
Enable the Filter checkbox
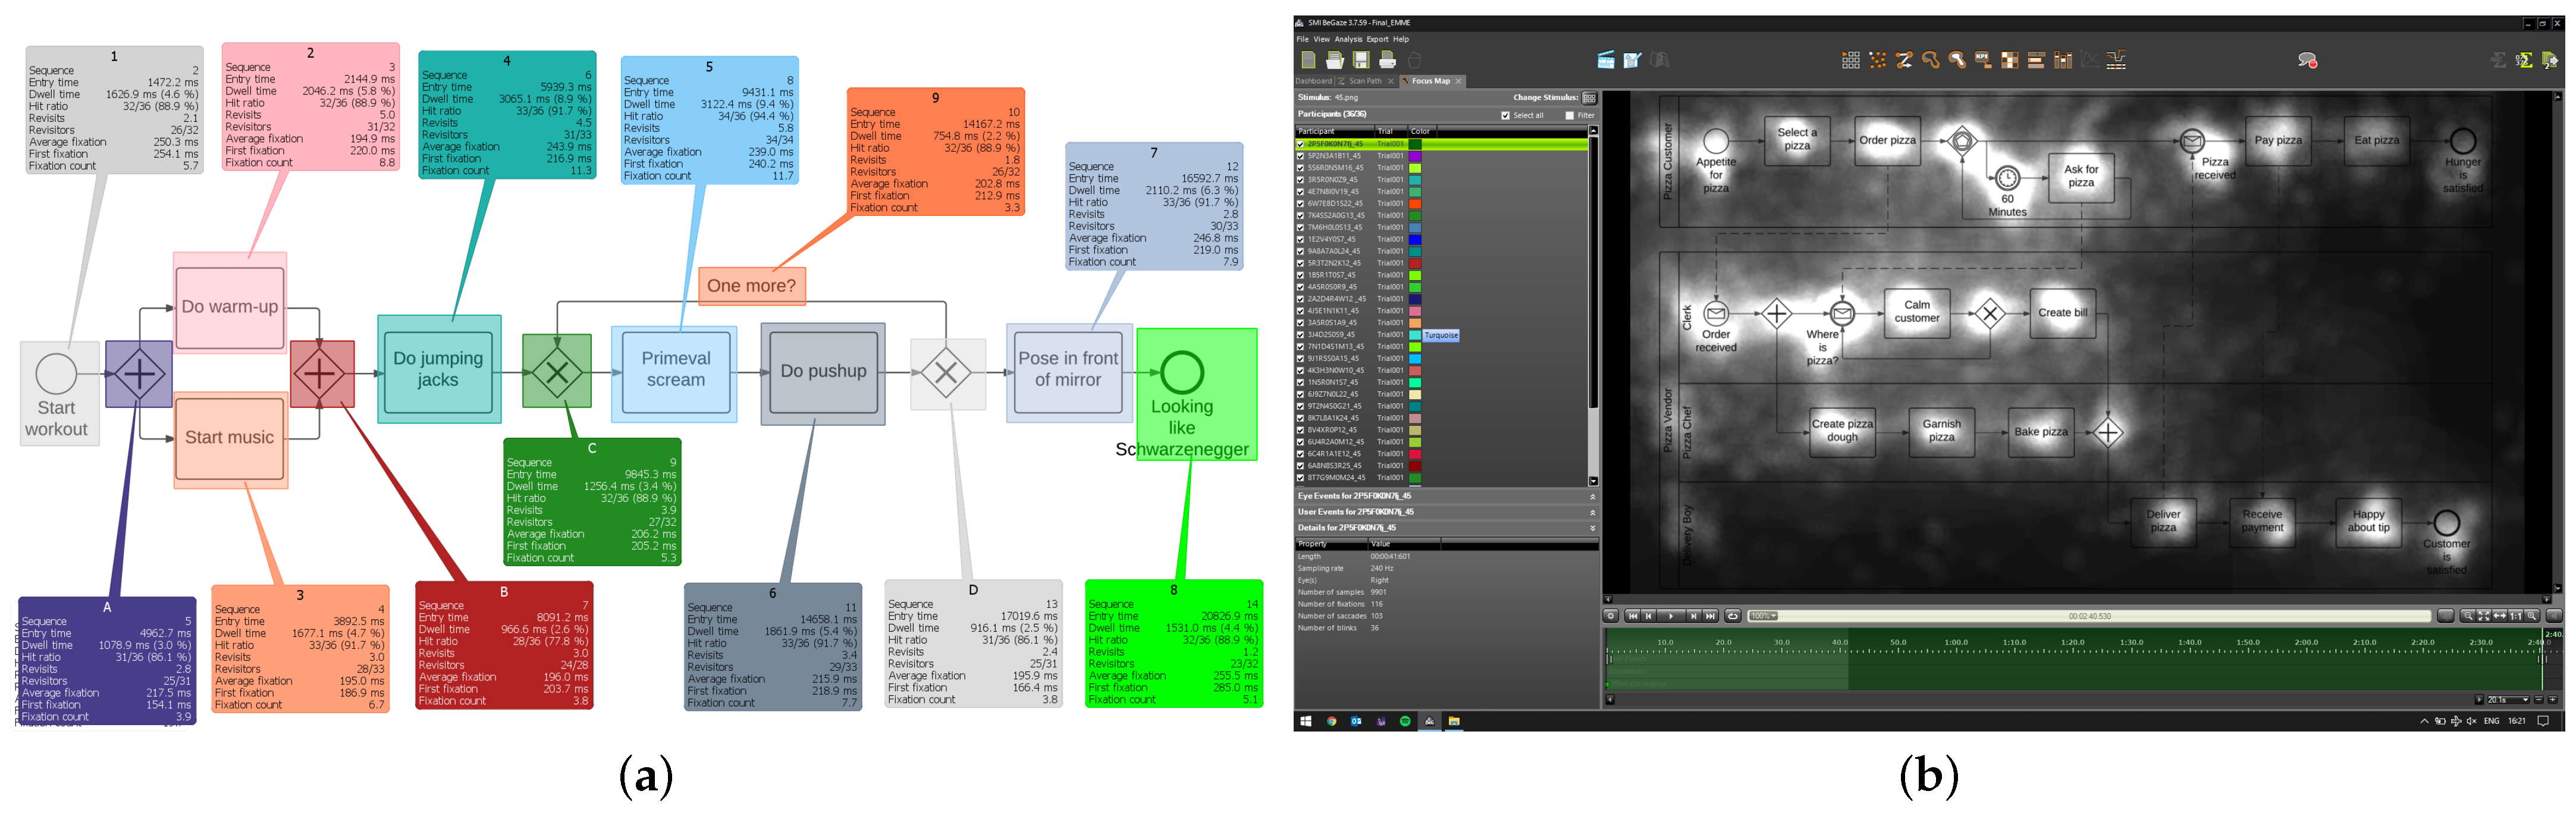click(1569, 115)
